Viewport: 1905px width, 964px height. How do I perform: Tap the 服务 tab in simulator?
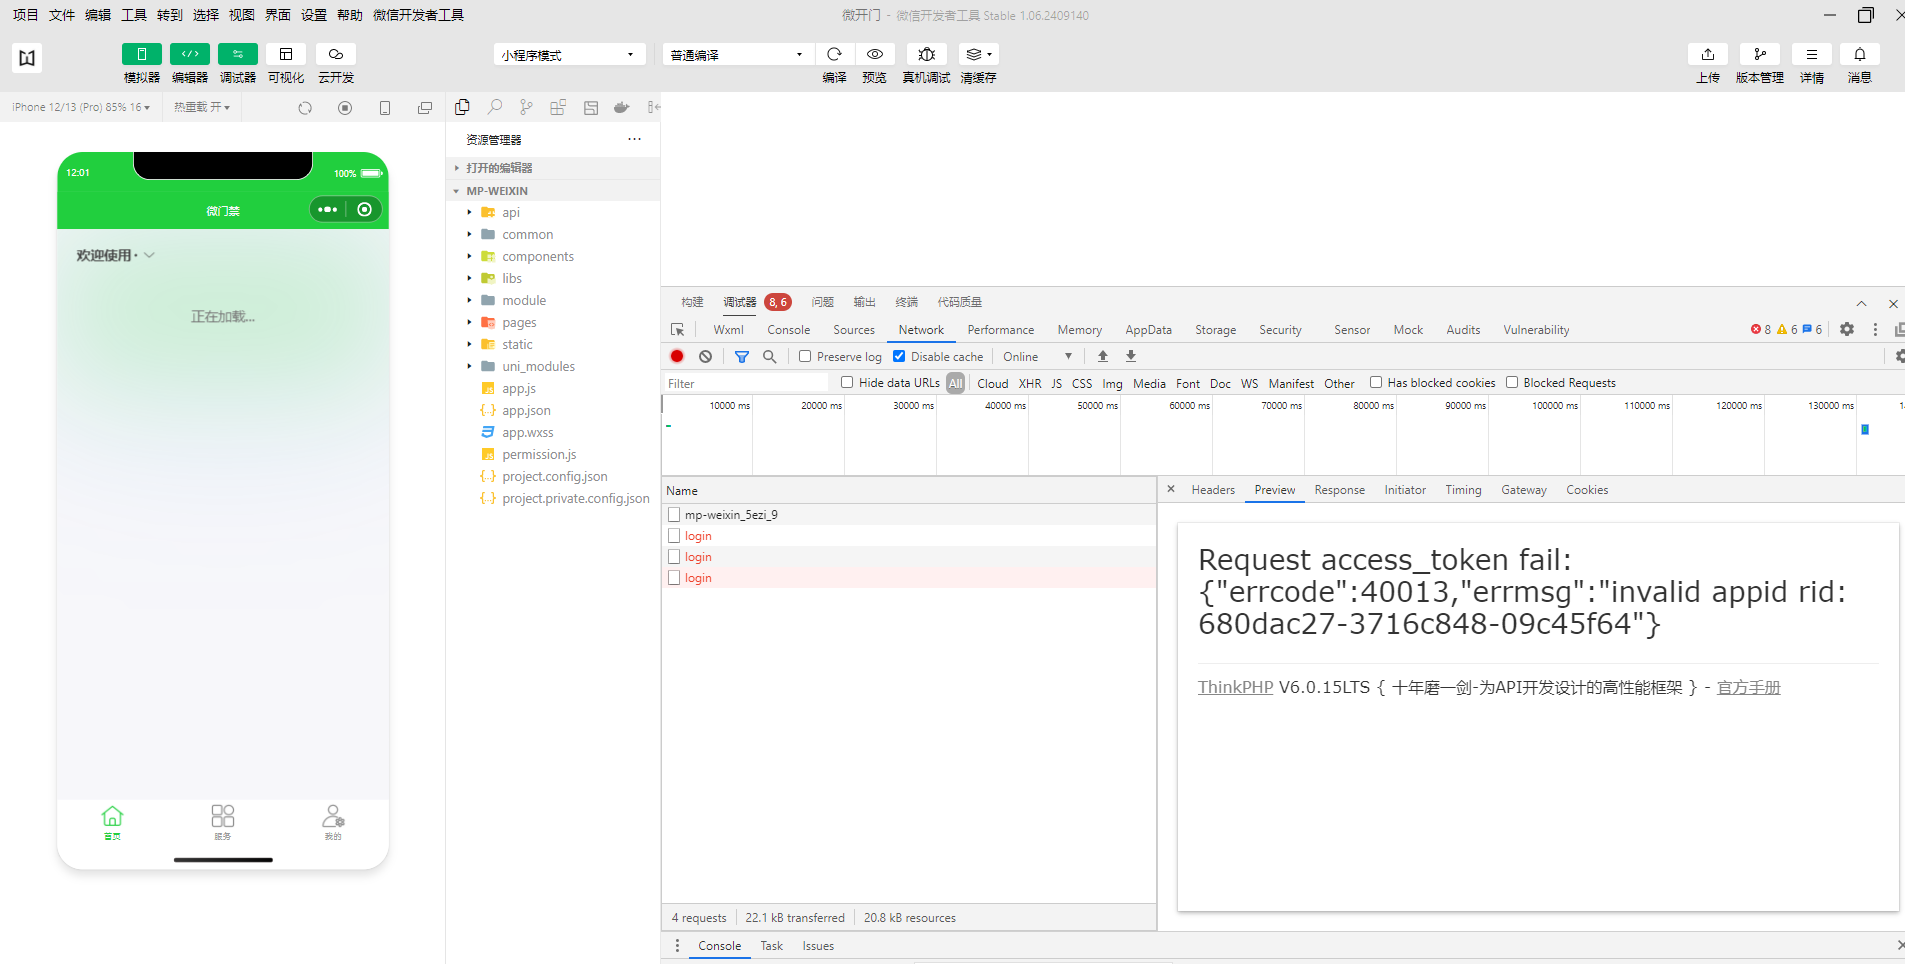(x=223, y=823)
